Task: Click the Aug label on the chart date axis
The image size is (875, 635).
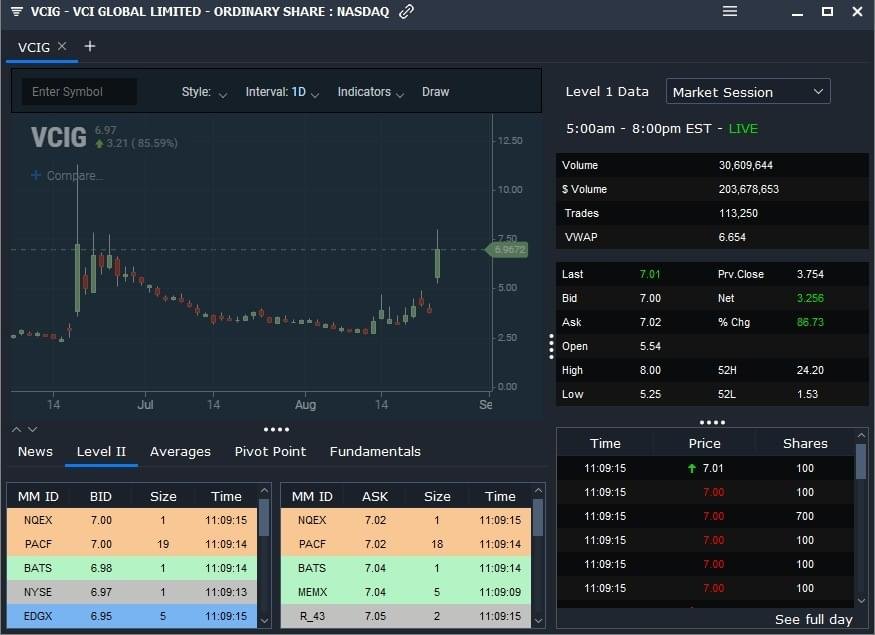Action: (x=305, y=405)
